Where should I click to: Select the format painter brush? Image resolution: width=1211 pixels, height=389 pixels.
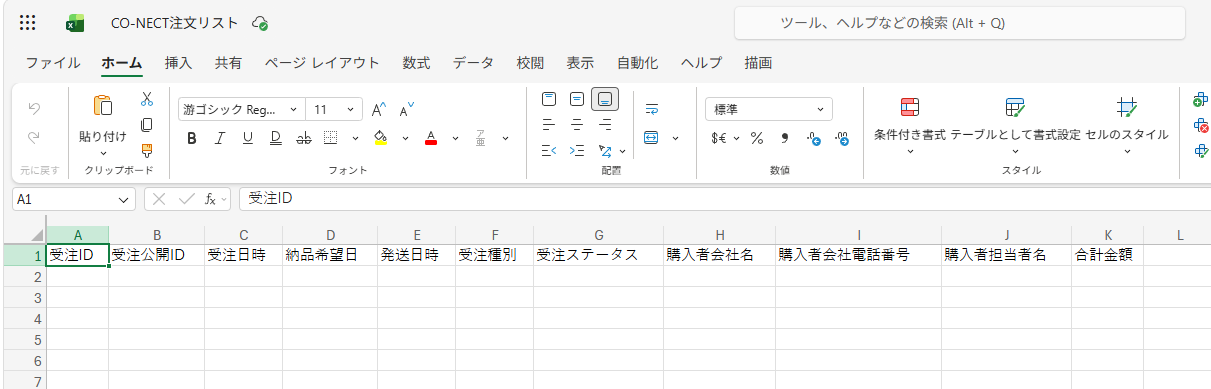click(147, 151)
